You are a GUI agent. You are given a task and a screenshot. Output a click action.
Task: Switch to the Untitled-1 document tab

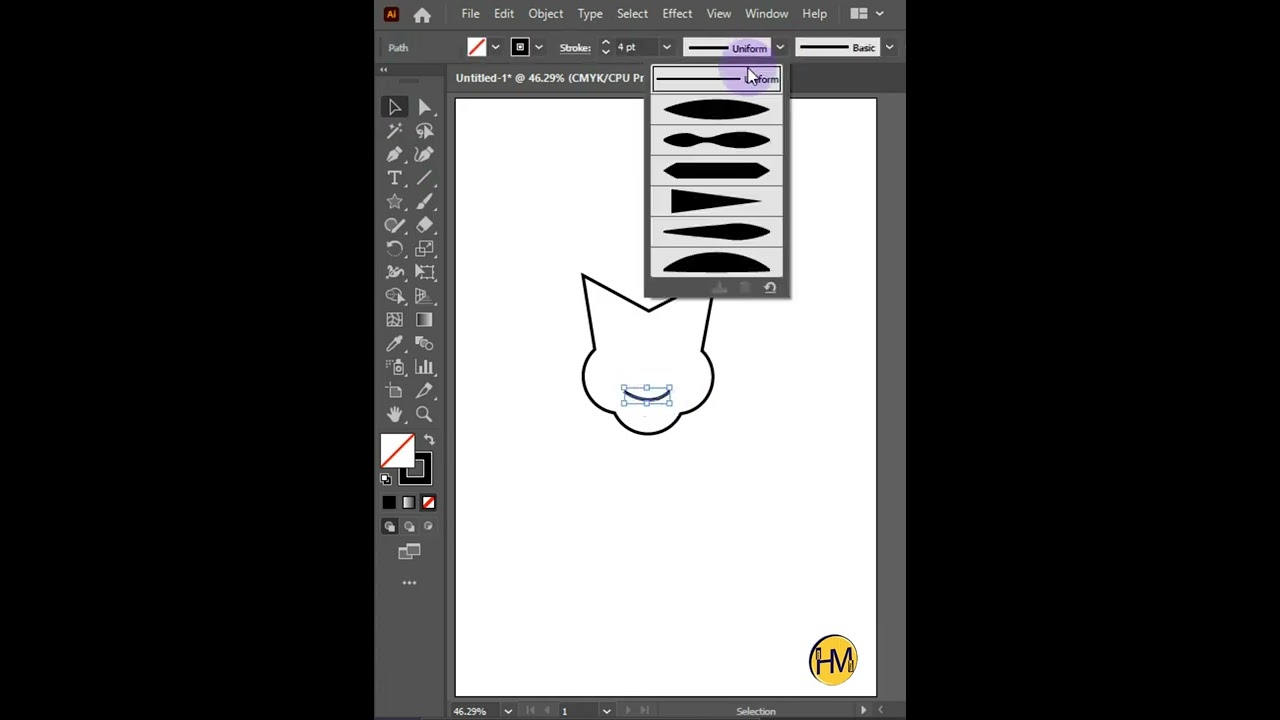click(x=550, y=77)
